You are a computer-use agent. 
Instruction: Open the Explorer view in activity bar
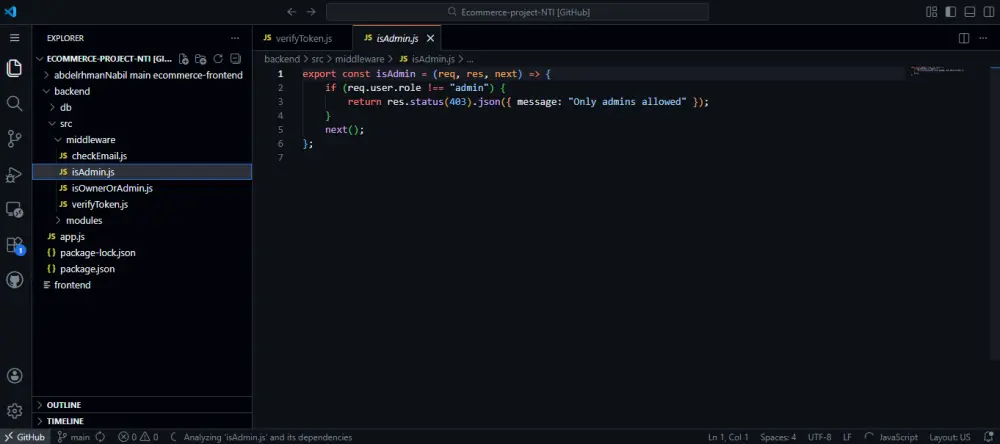coord(15,68)
